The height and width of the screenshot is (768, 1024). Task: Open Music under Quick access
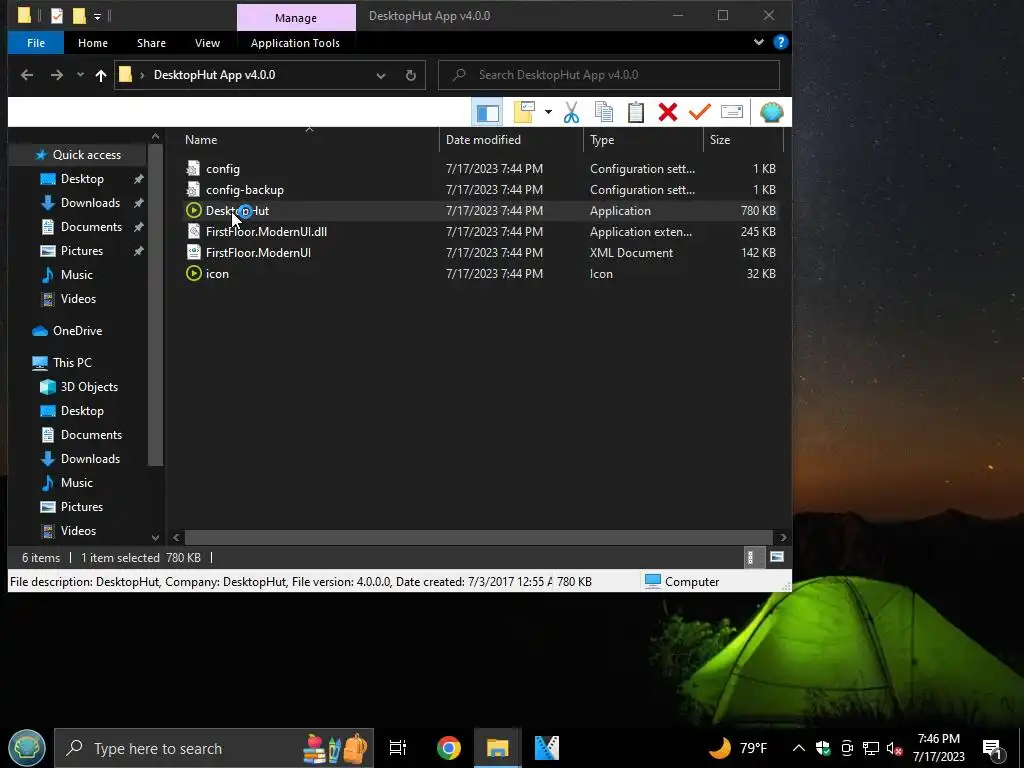tap(76, 275)
